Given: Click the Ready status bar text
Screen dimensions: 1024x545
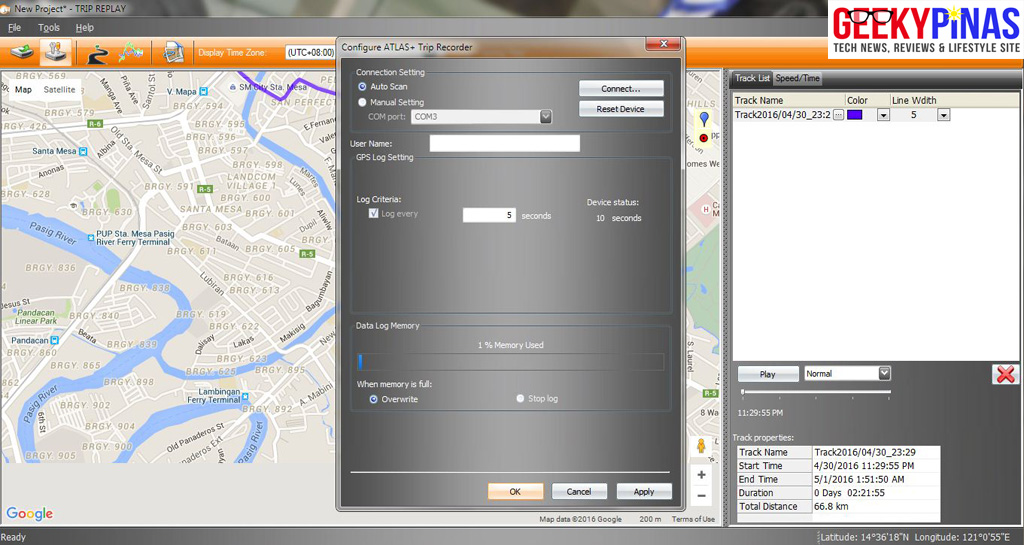Looking at the screenshot, I should point(14,538).
